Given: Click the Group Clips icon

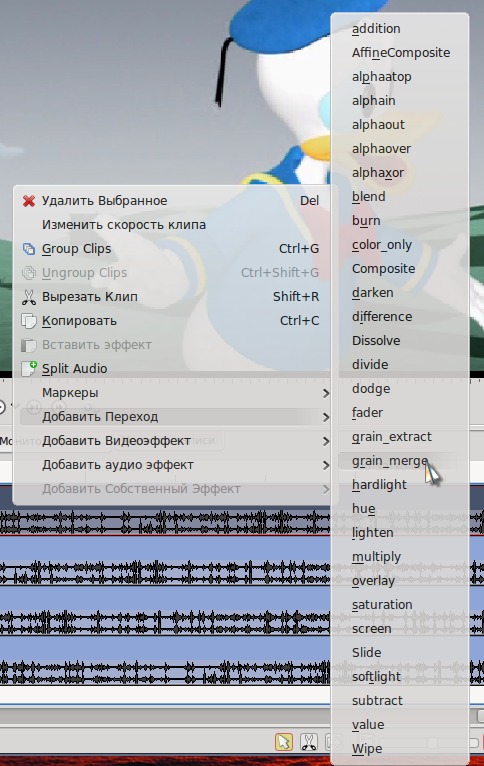Looking at the screenshot, I should (29, 249).
